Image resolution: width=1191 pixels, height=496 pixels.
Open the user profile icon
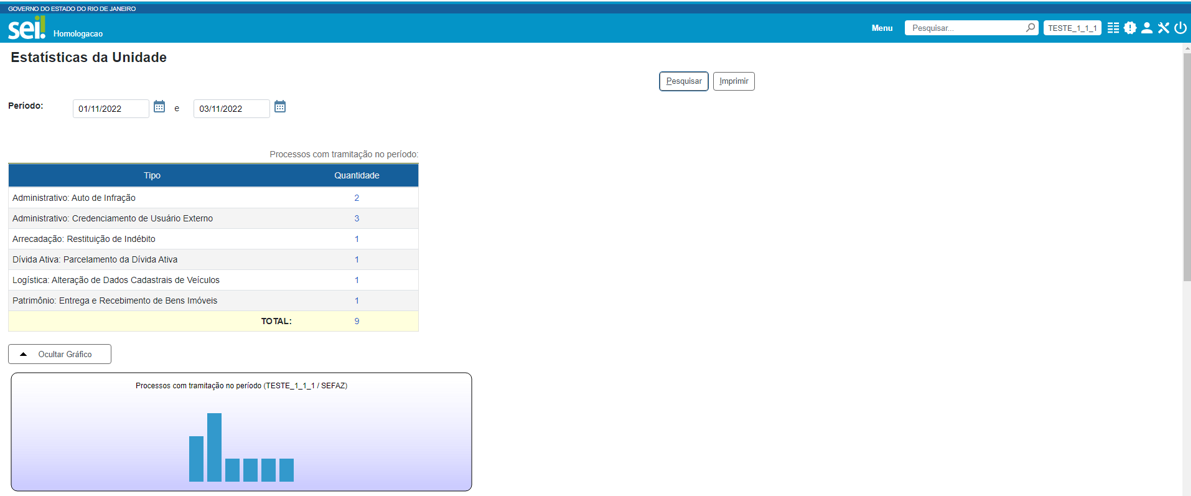tap(1147, 28)
